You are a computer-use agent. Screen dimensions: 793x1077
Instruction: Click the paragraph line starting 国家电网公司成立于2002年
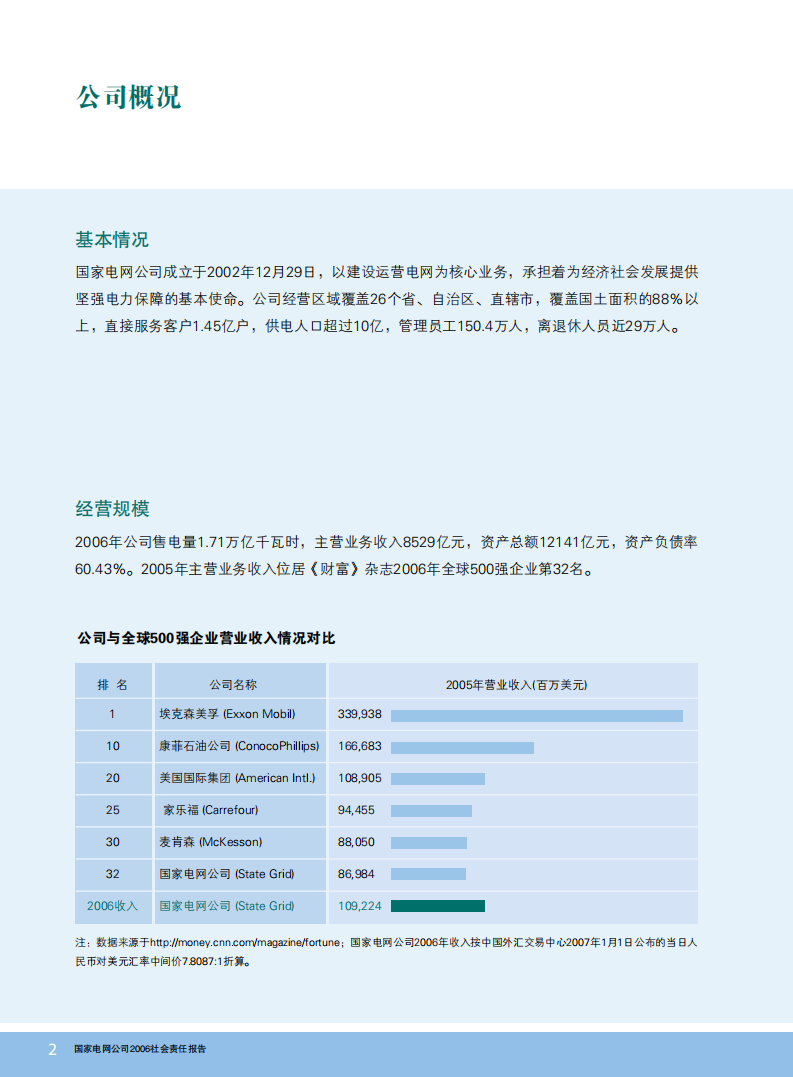tap(387, 272)
